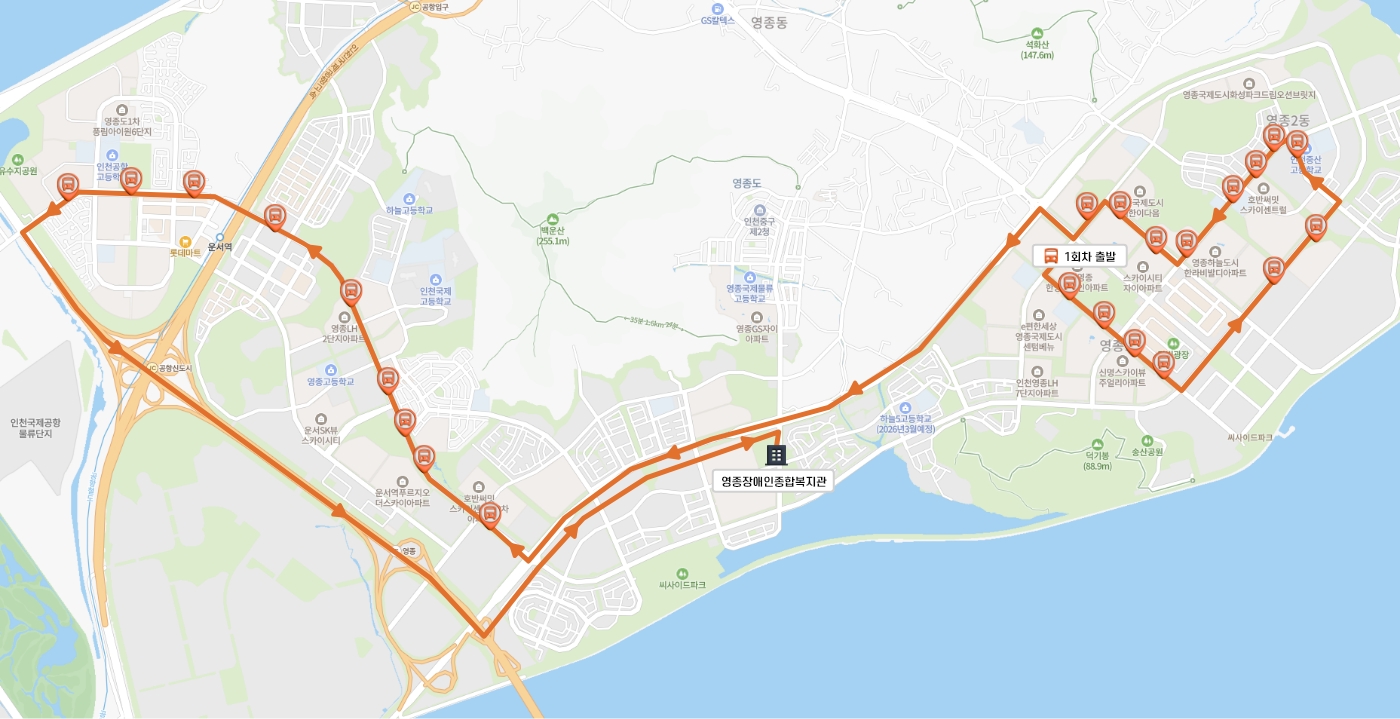1400x719 pixels.
Task: Click the 영종장애인종합복지관 building icon
Action: (x=776, y=455)
